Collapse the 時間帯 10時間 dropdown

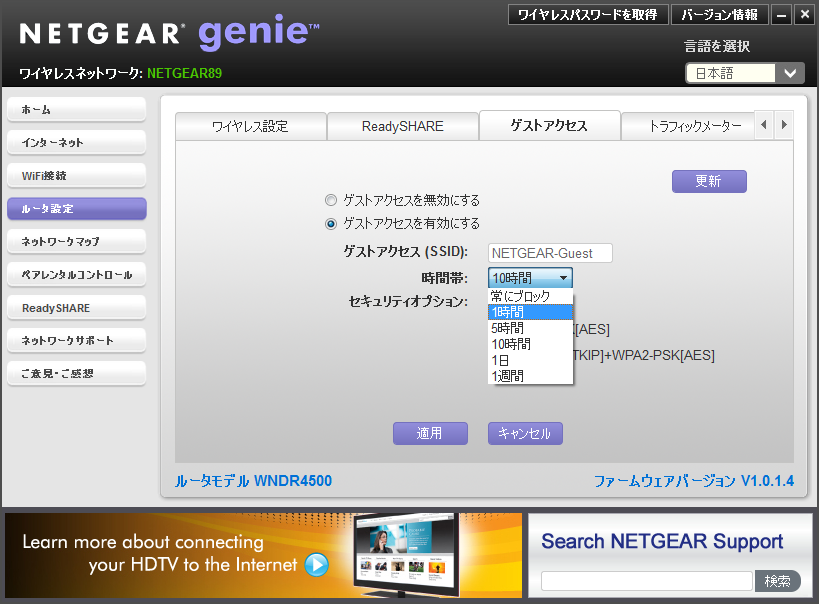pos(530,278)
